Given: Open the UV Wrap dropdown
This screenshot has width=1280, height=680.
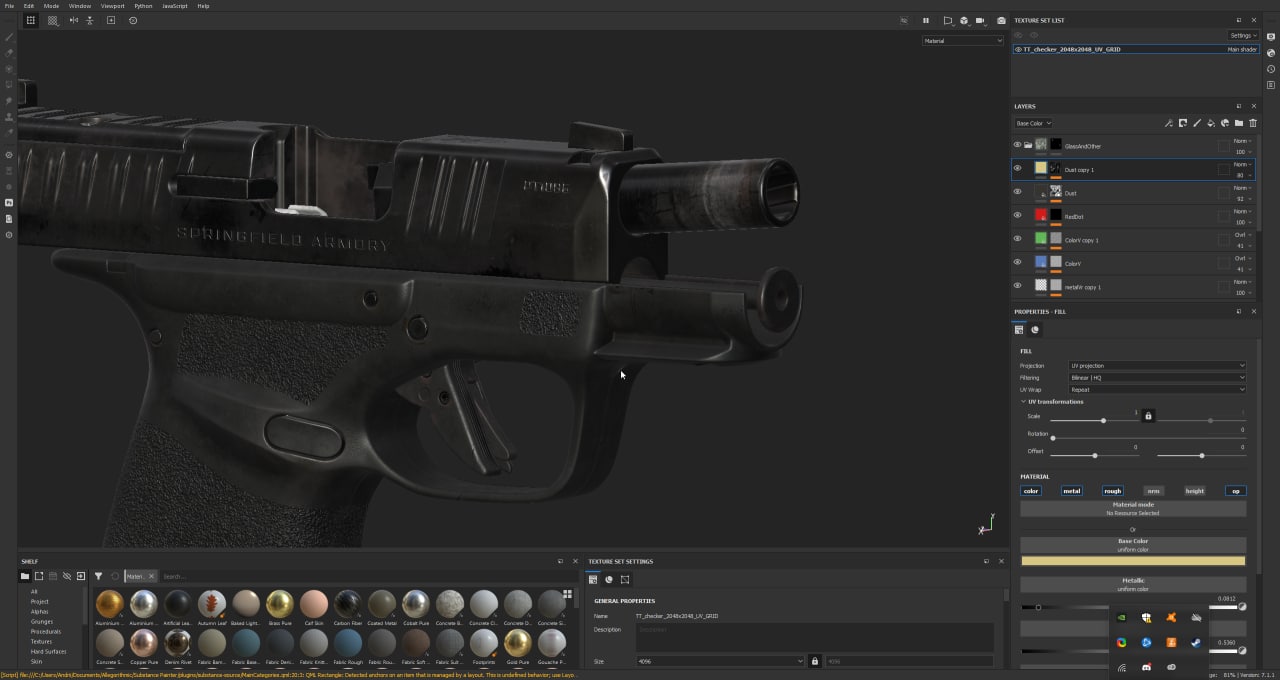Looking at the screenshot, I should (1157, 390).
